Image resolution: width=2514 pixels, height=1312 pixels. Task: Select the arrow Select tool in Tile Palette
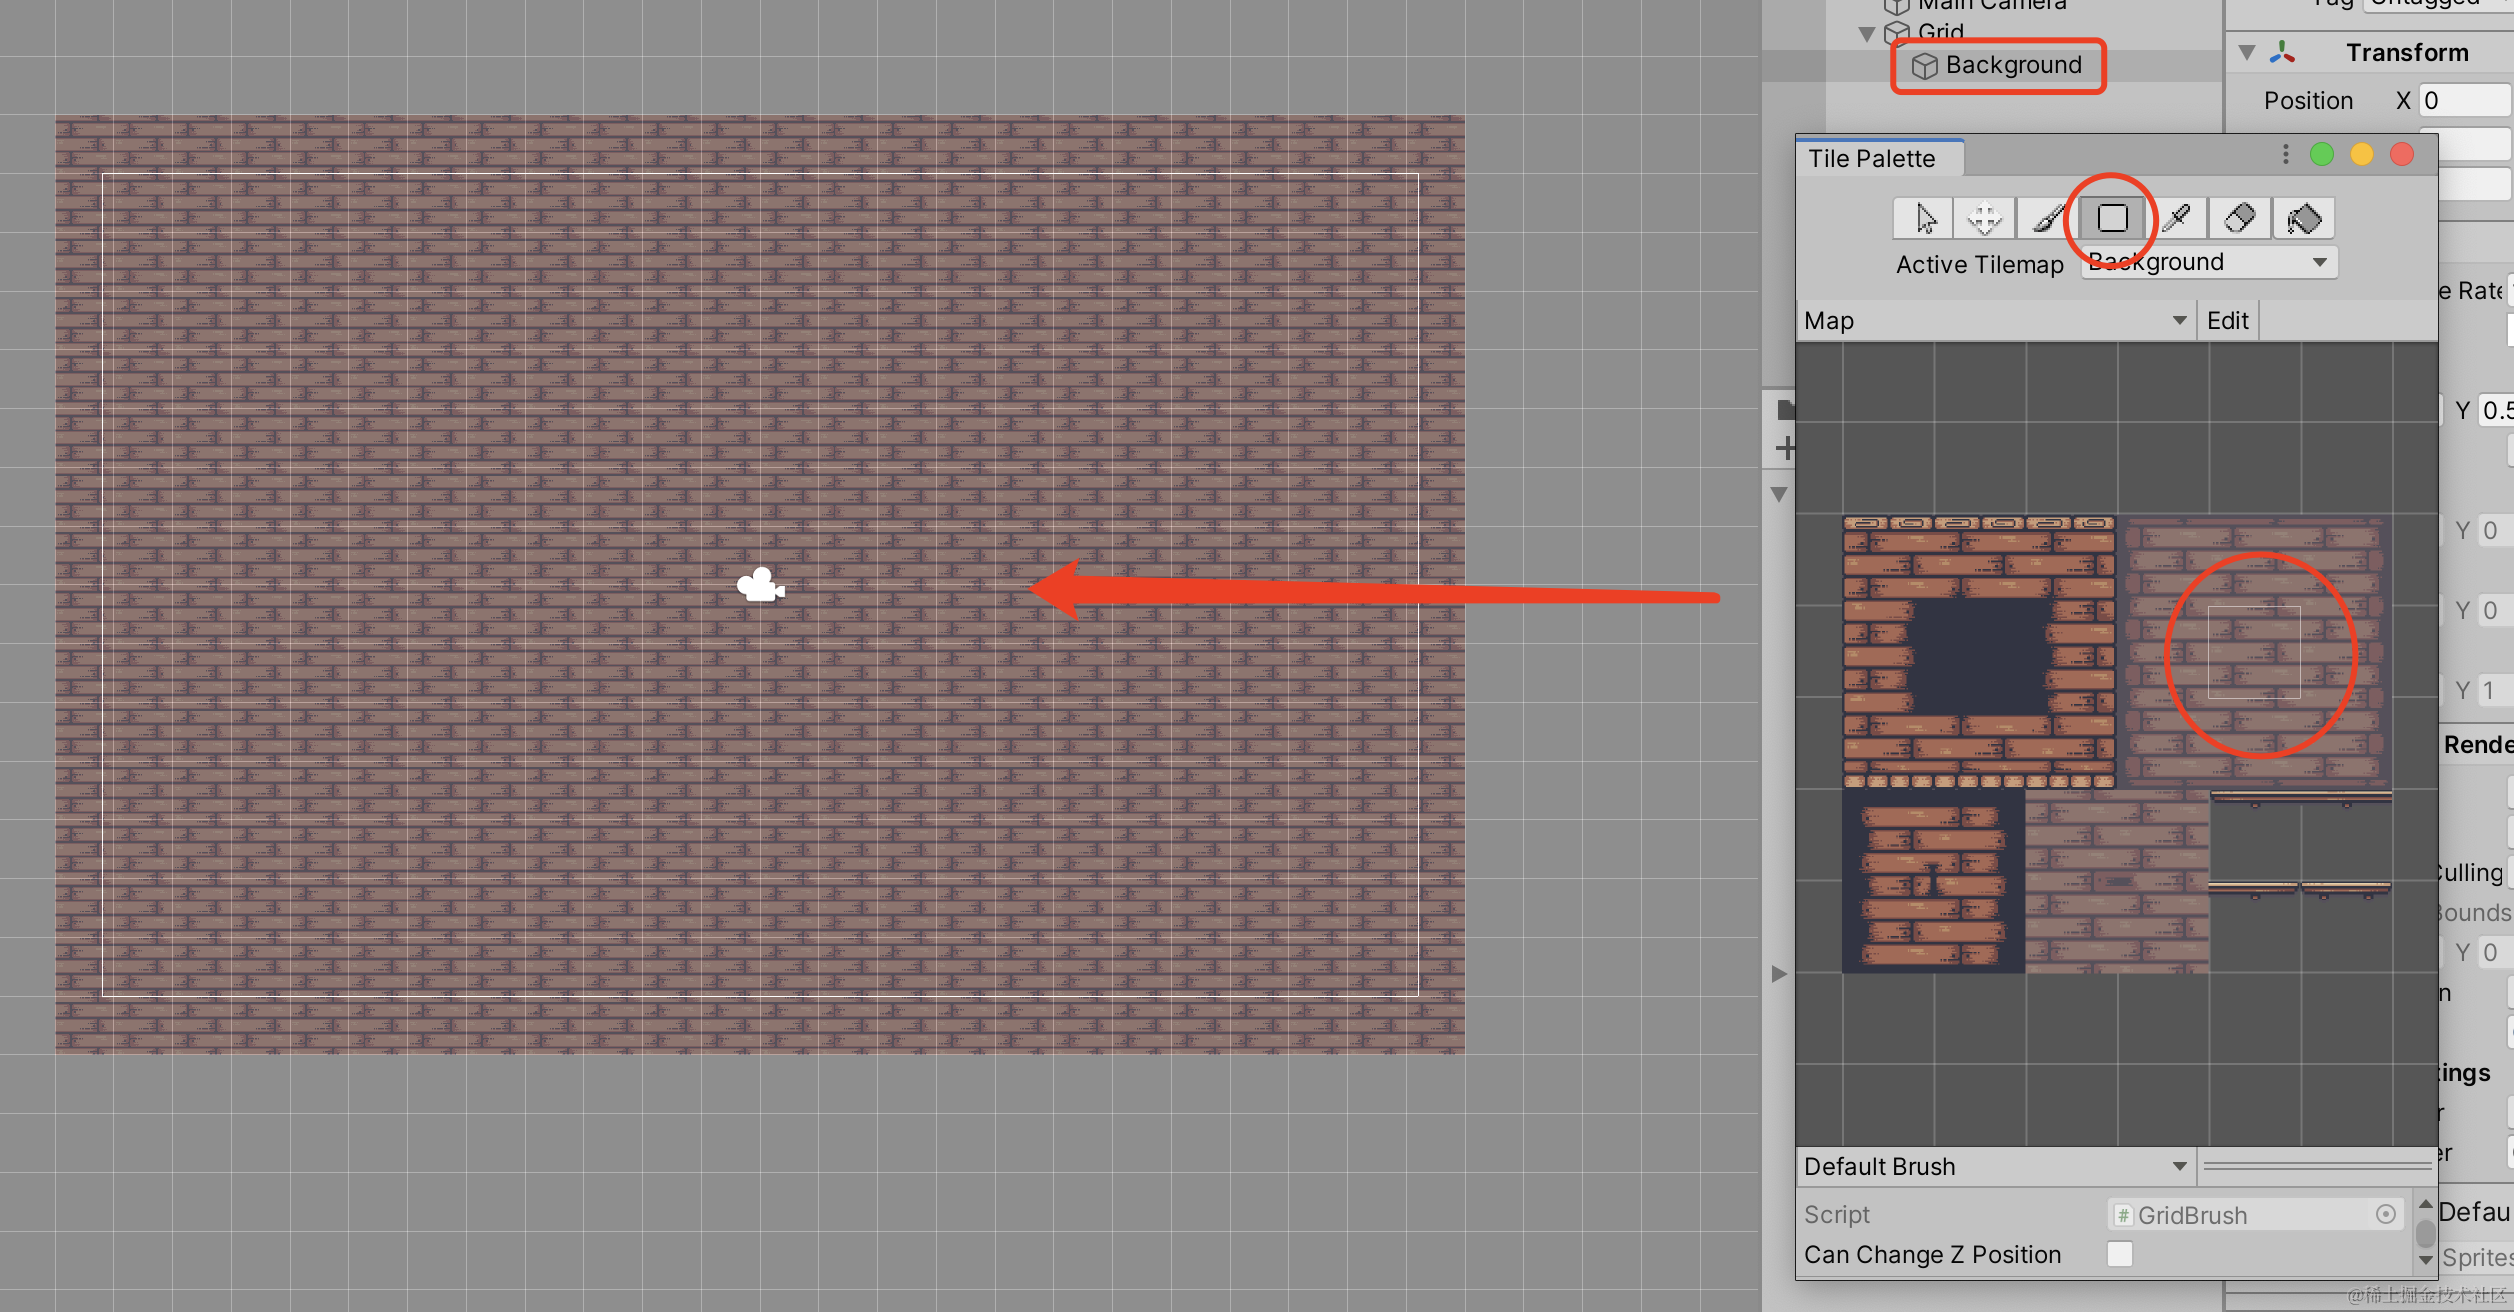1924,218
